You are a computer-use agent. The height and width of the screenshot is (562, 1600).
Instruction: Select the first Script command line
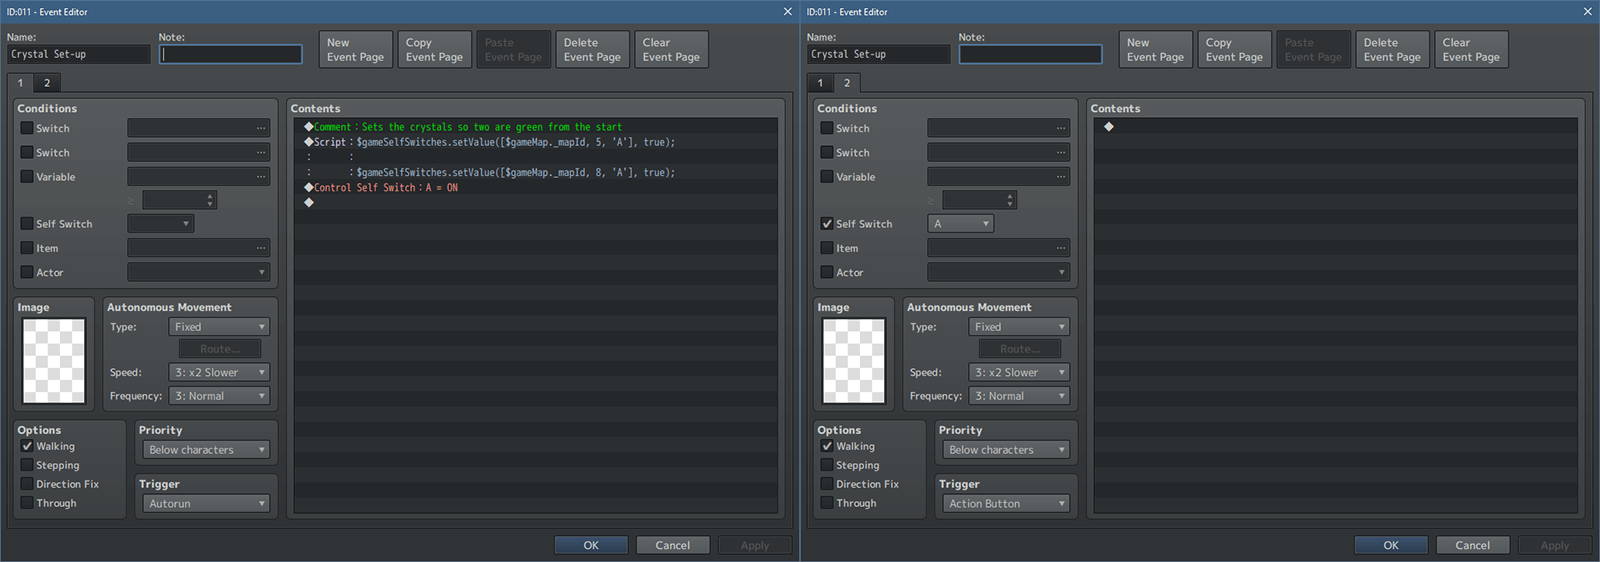pos(536,142)
